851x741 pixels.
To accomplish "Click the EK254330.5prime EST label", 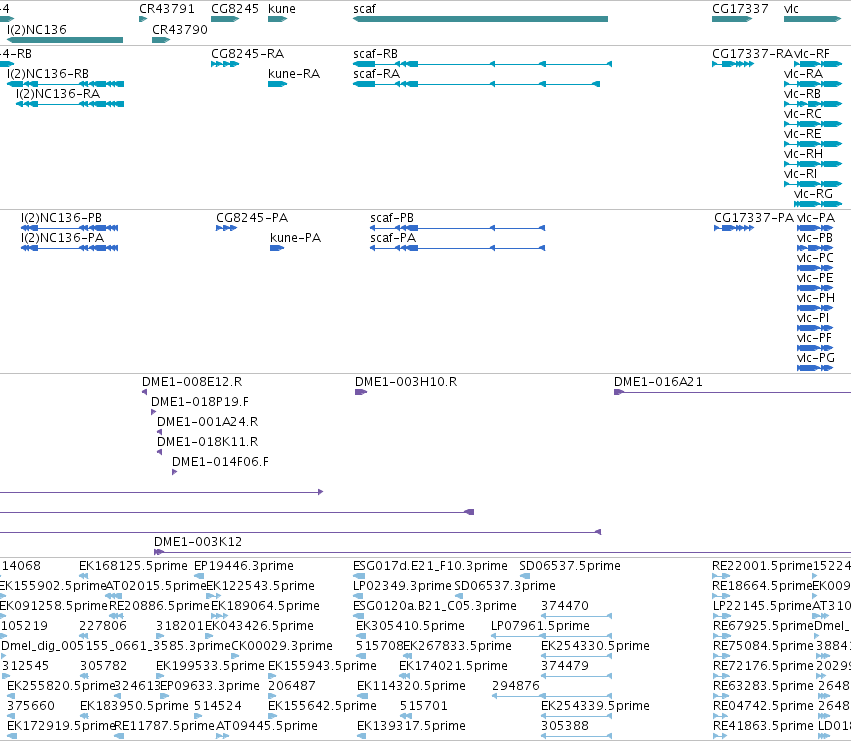I will (595, 647).
